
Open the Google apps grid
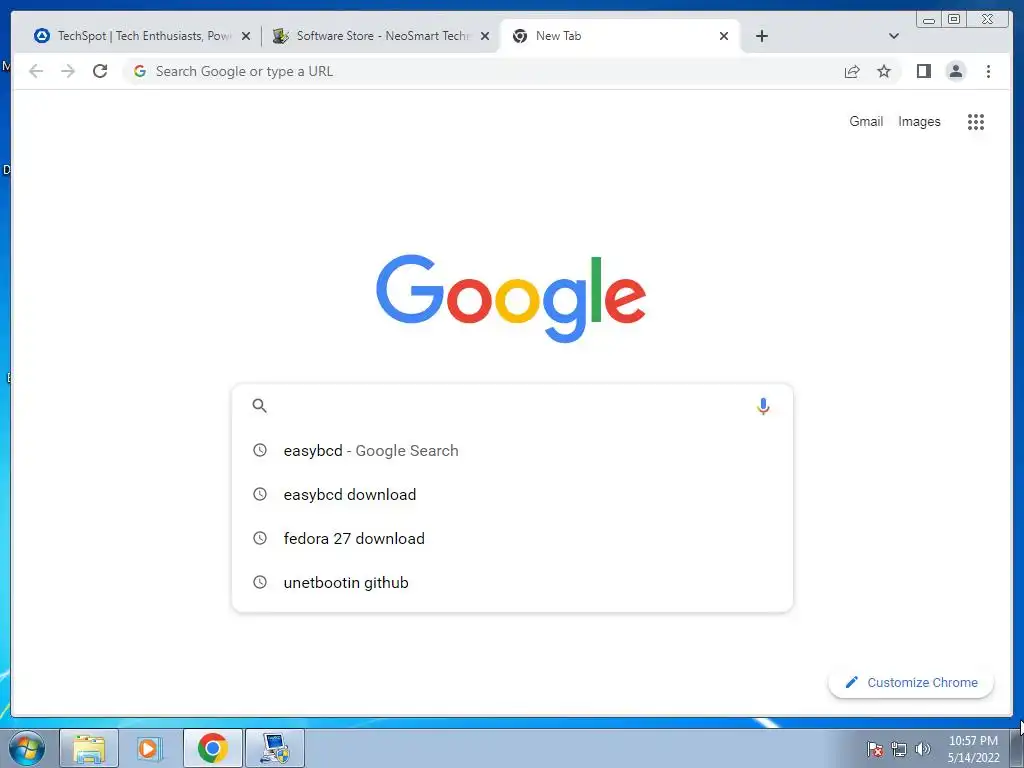pyautogui.click(x=976, y=121)
